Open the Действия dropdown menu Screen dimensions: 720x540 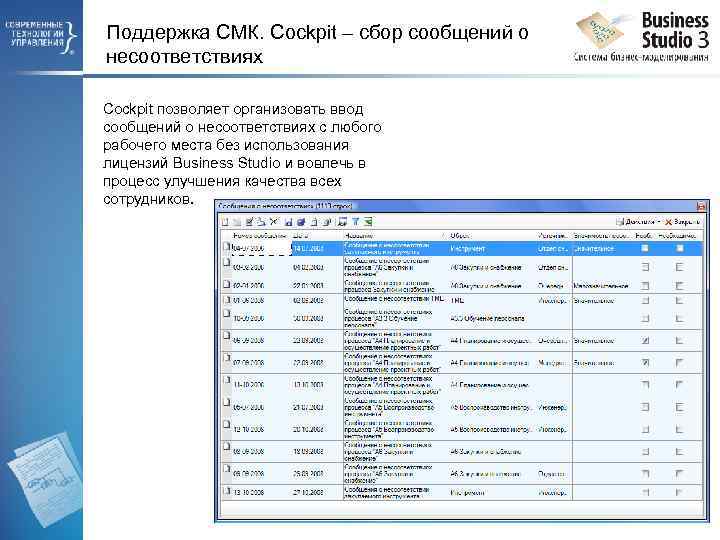click(638, 222)
